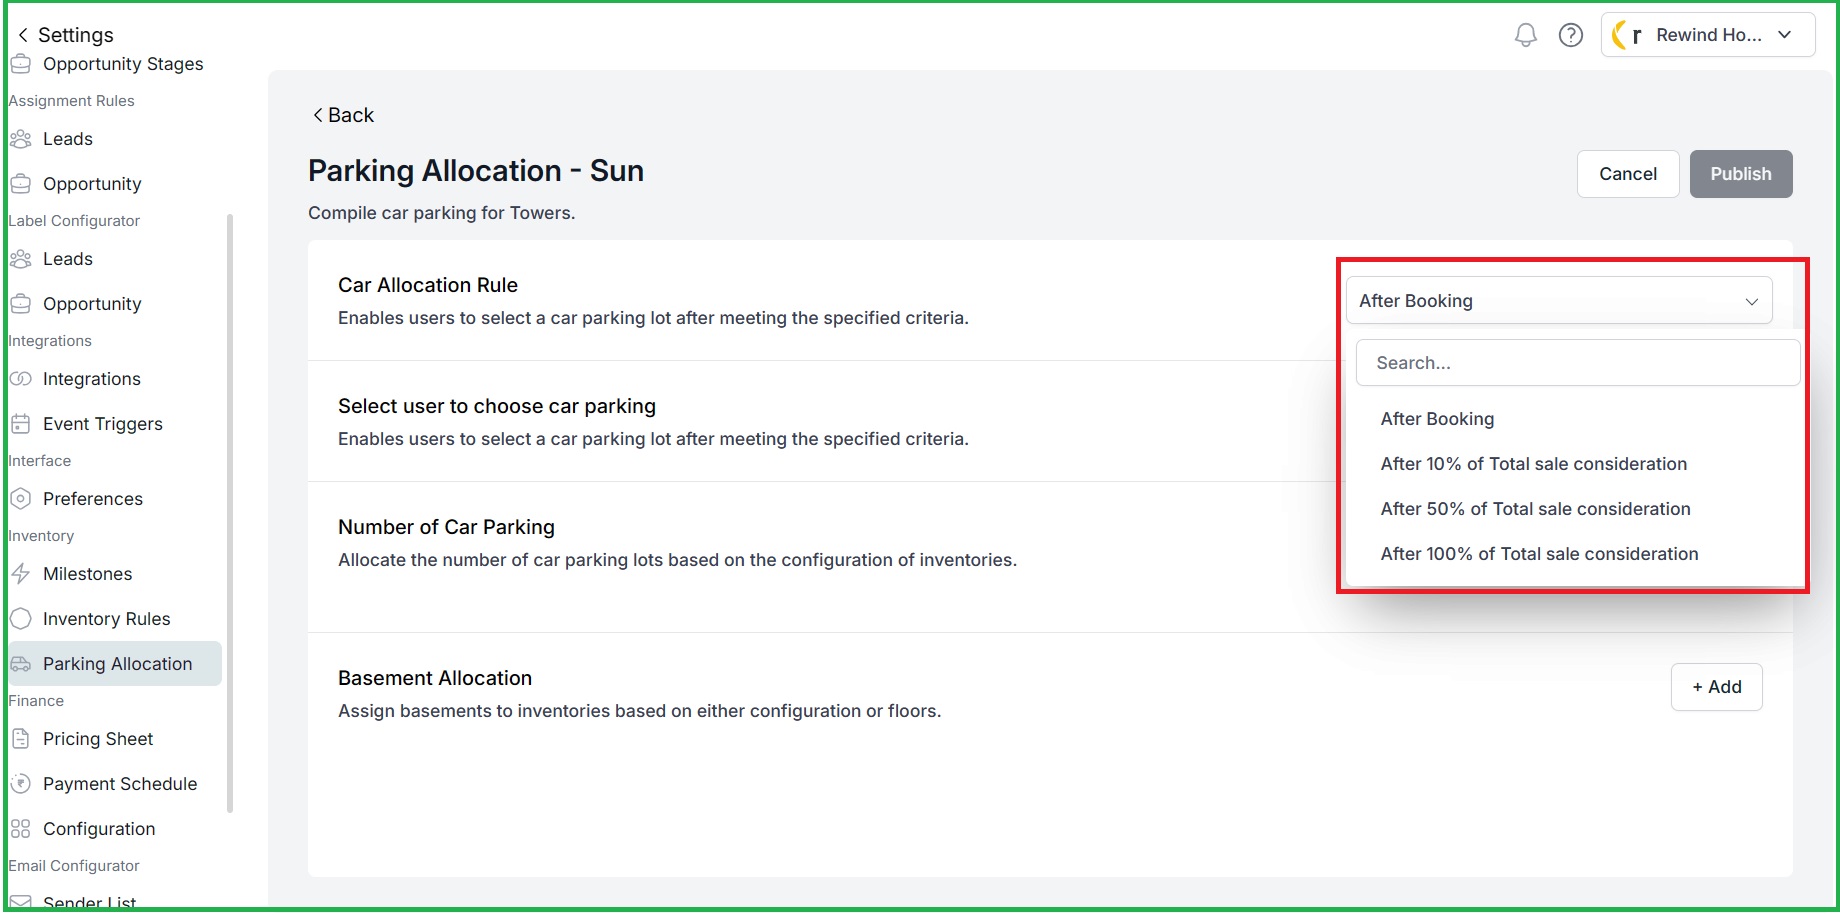
Task: Click the Preferences gear icon
Action: coord(20,499)
